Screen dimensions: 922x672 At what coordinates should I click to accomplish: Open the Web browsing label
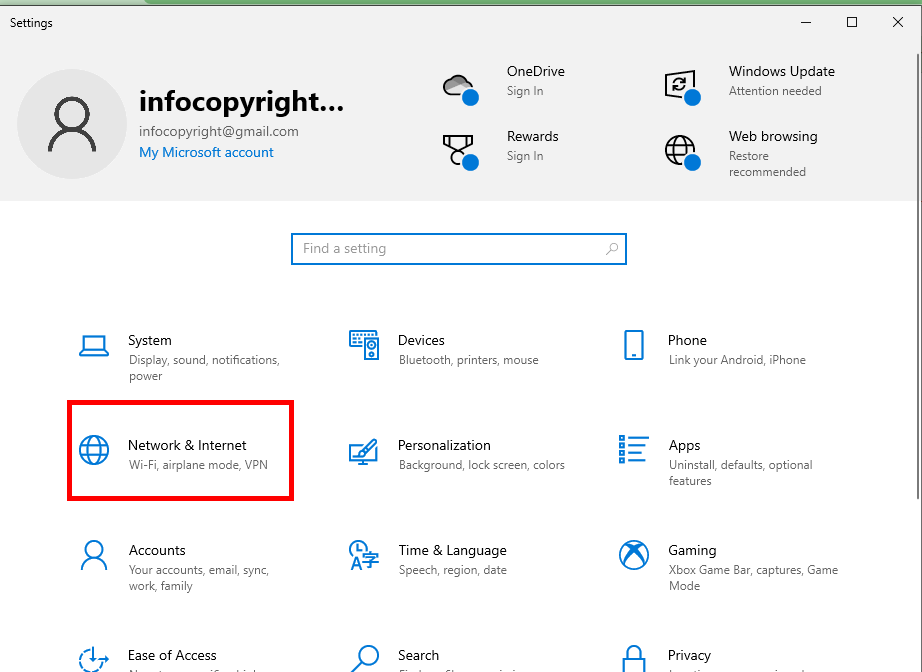[x=773, y=136]
